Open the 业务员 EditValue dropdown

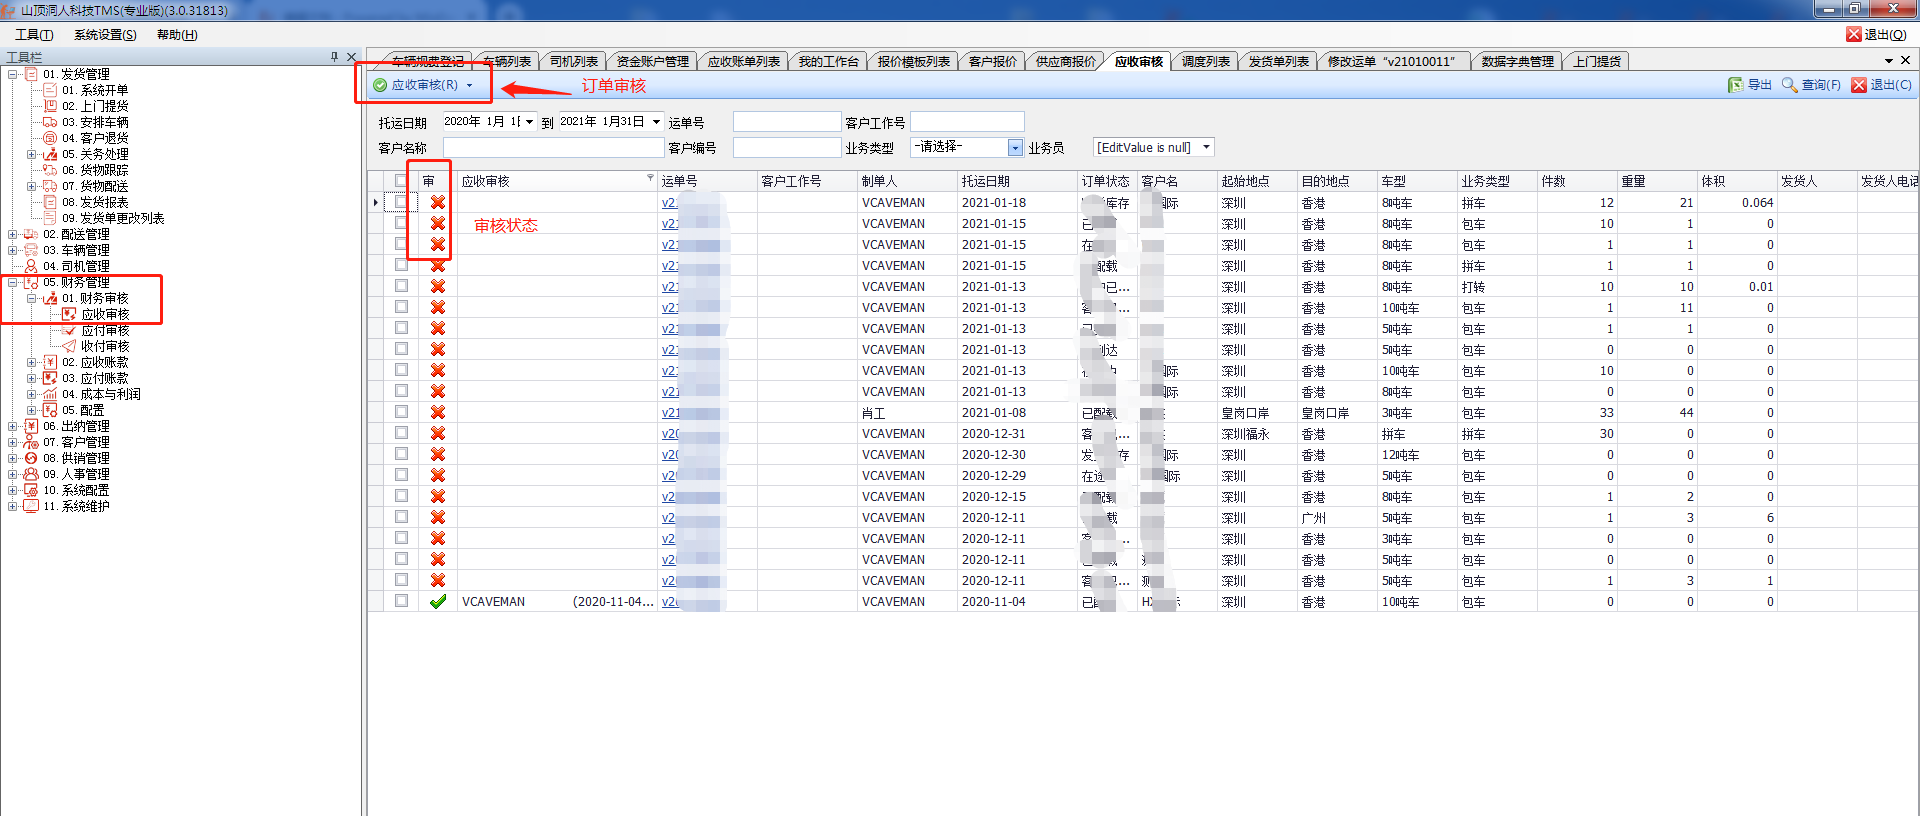coord(1206,148)
